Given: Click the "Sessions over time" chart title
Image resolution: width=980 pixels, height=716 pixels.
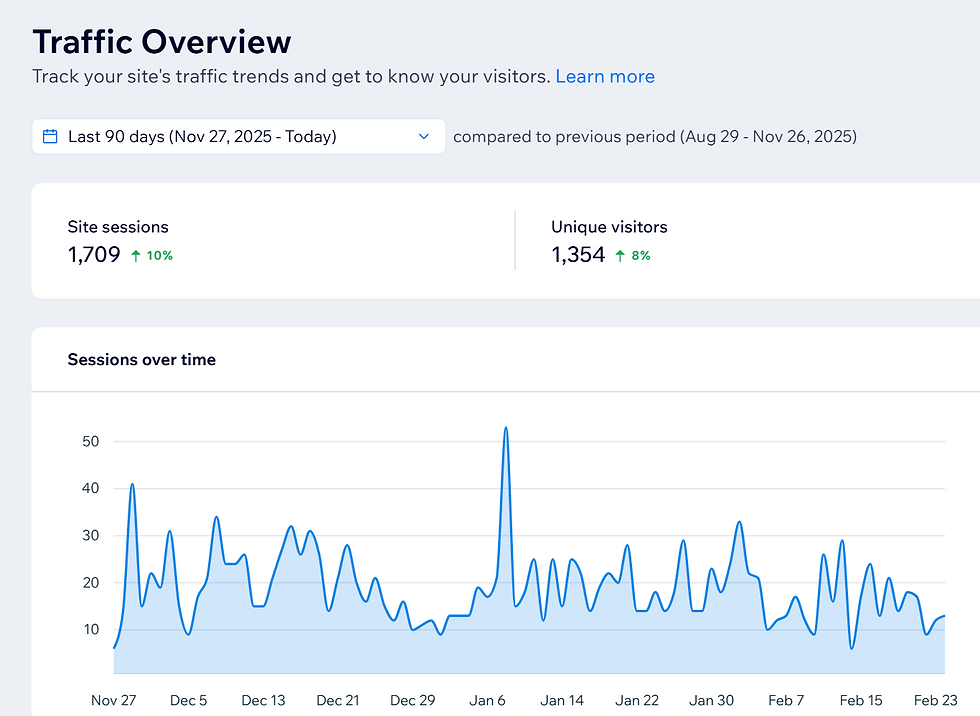Looking at the screenshot, I should click(x=141, y=359).
